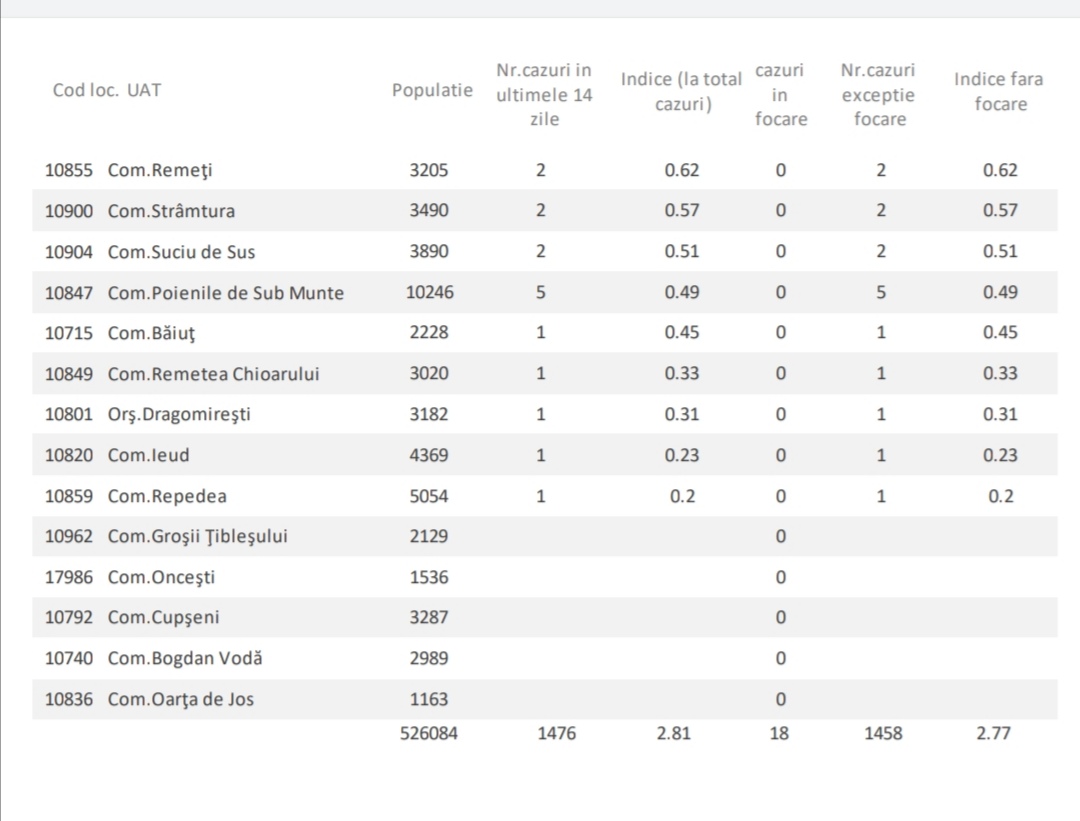Click total outbreak cases value 18
Image resolution: width=1080 pixels, height=821 pixels.
[x=779, y=733]
